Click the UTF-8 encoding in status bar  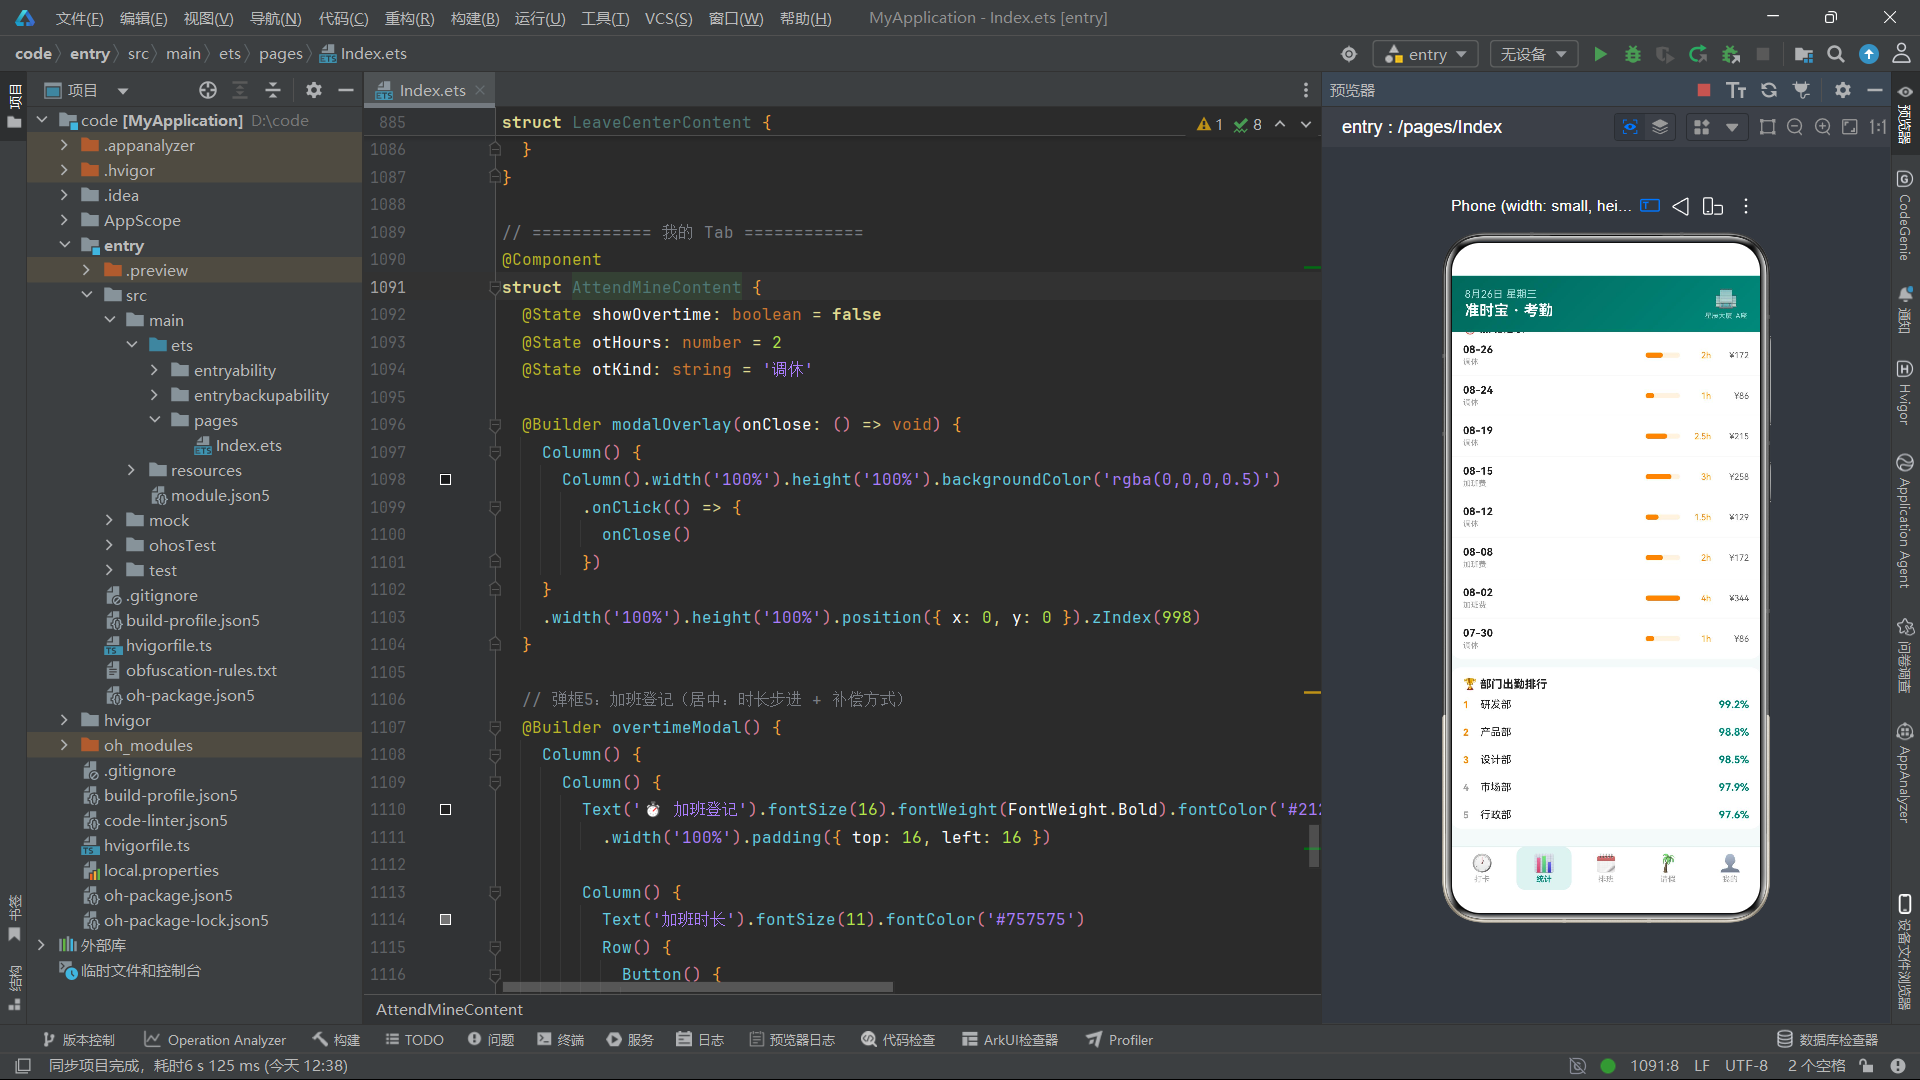pyautogui.click(x=1746, y=1066)
